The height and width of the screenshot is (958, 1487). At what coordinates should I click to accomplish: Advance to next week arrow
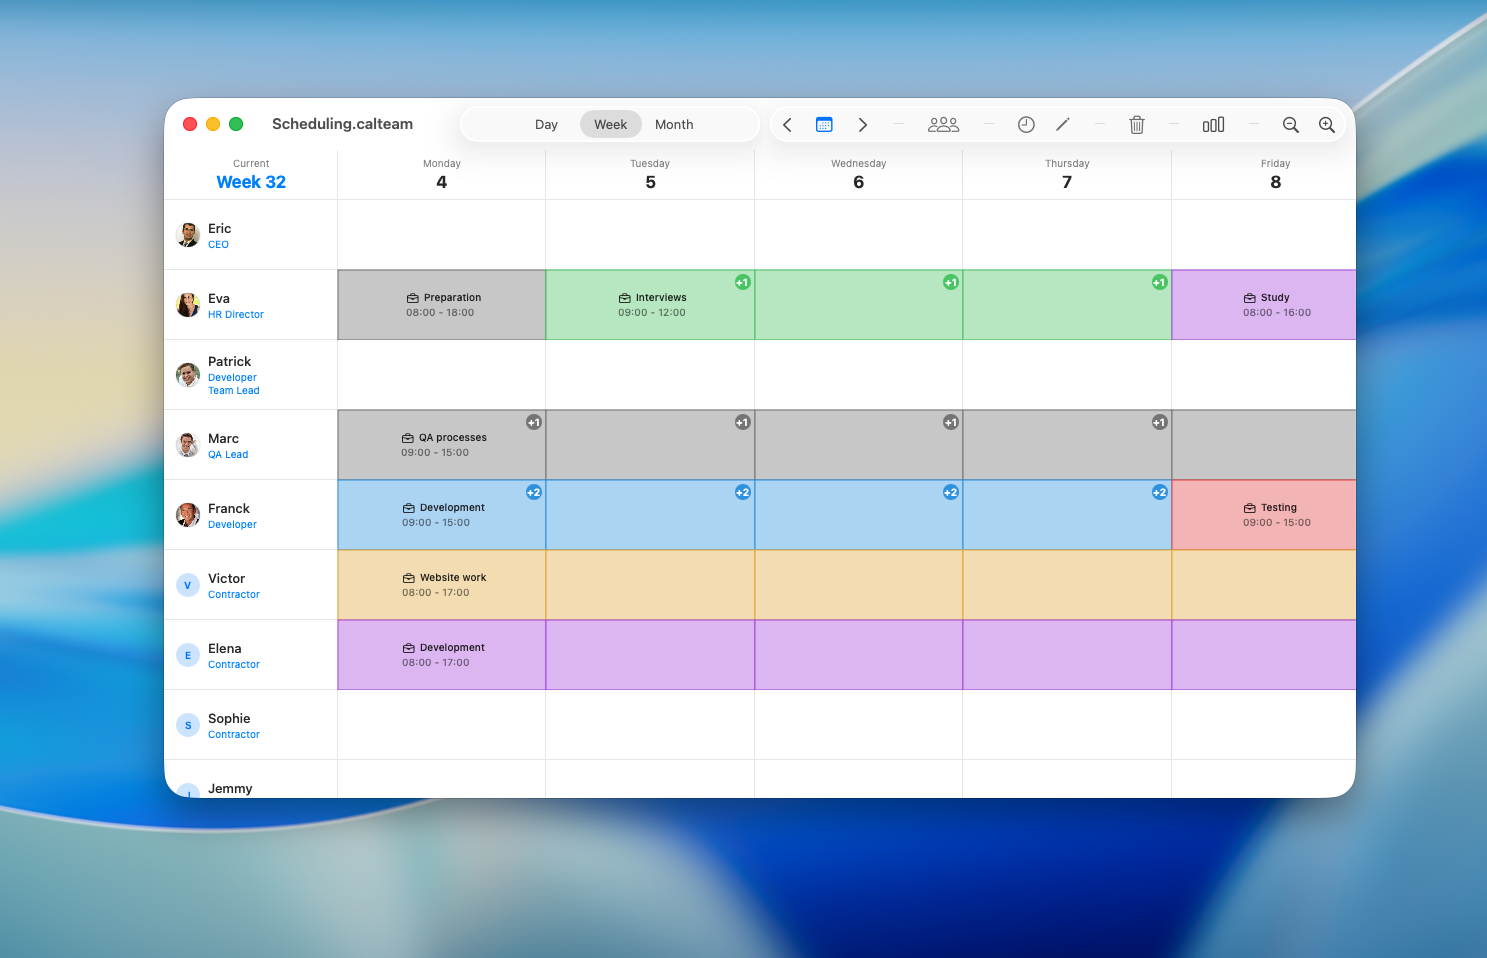click(x=862, y=125)
